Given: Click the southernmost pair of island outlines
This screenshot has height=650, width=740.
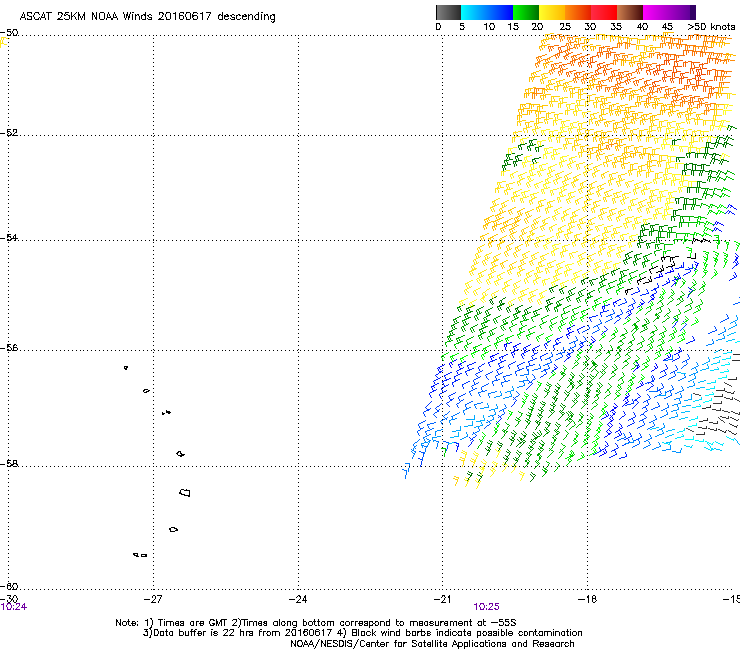Looking at the screenshot, I should pyautogui.click(x=140, y=555).
